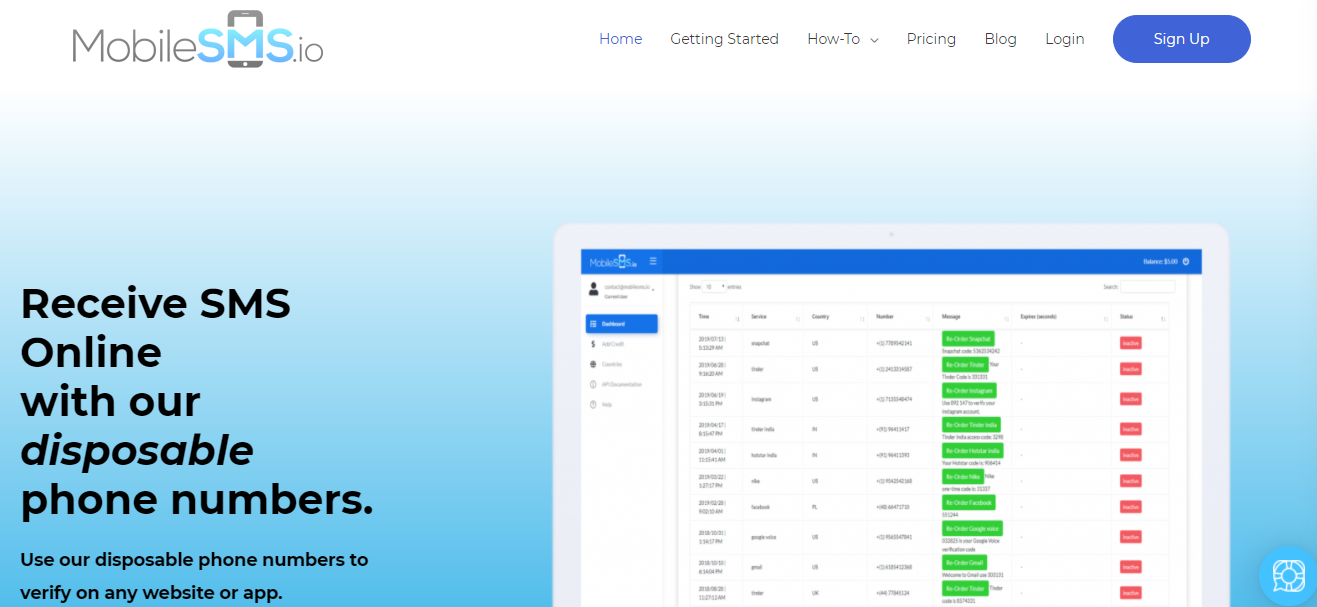The width and height of the screenshot is (1317, 607).
Task: Click Re-Order Hotstar India button in preview
Action: (973, 450)
